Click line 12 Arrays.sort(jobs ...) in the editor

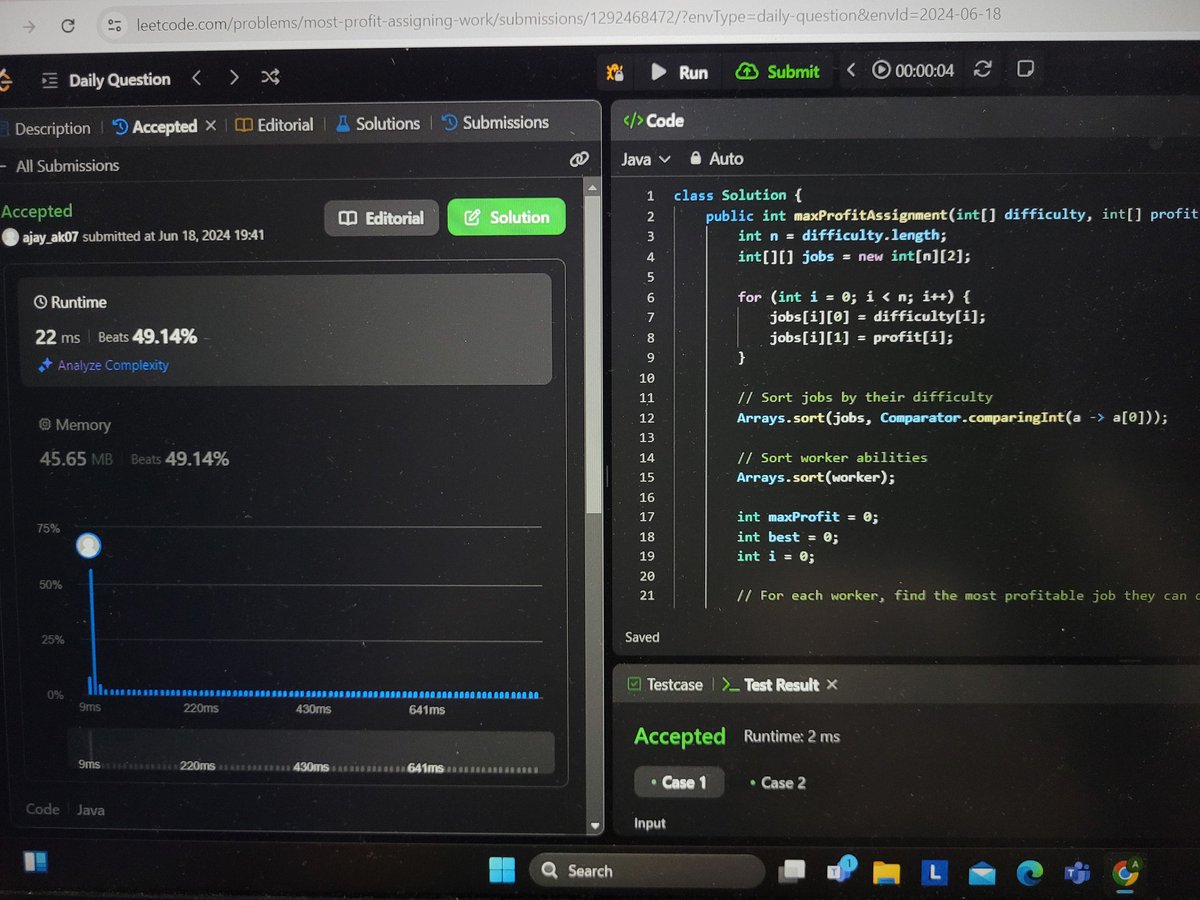[952, 417]
